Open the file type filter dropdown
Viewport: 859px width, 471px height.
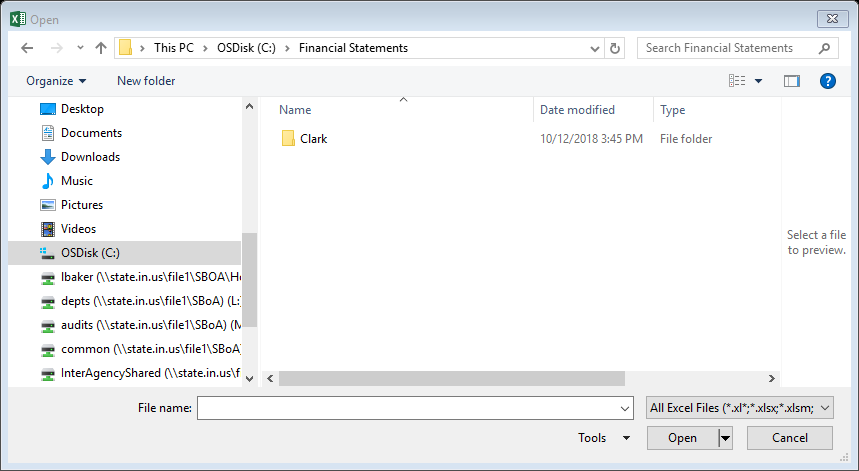(740, 408)
